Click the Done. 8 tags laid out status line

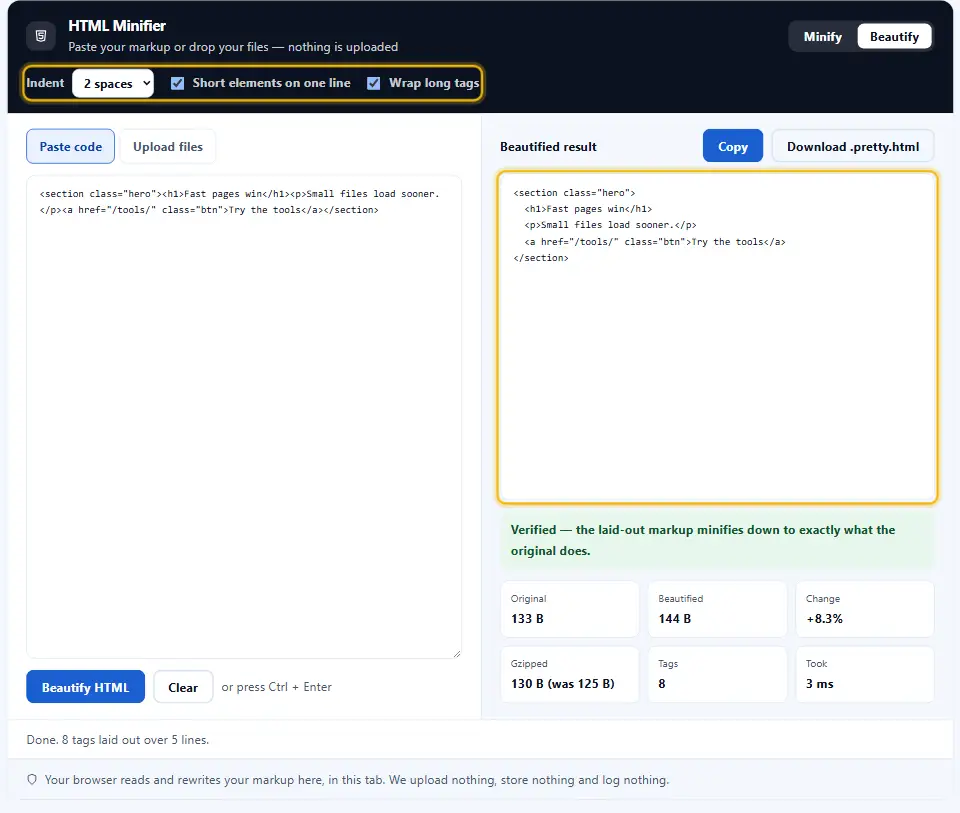[118, 740]
